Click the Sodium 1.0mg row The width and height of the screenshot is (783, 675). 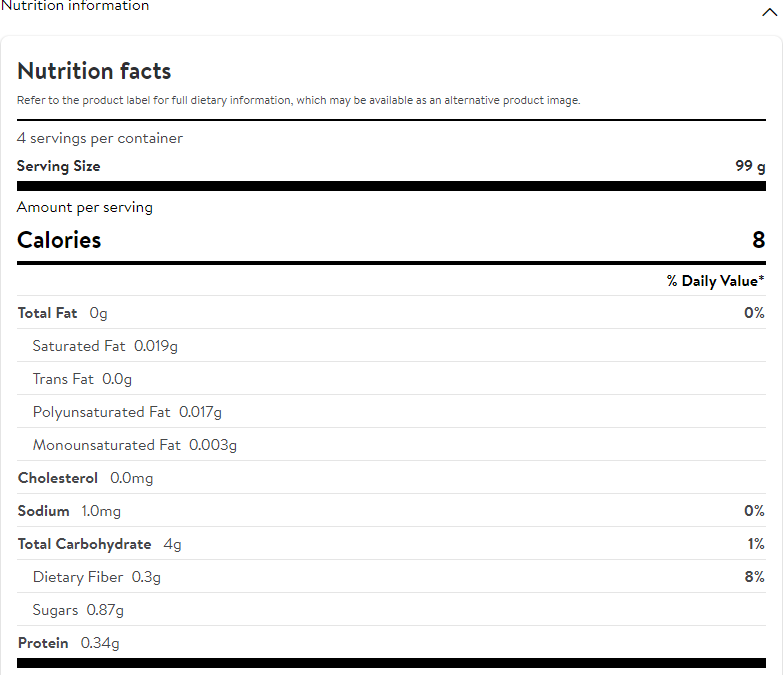click(x=69, y=511)
